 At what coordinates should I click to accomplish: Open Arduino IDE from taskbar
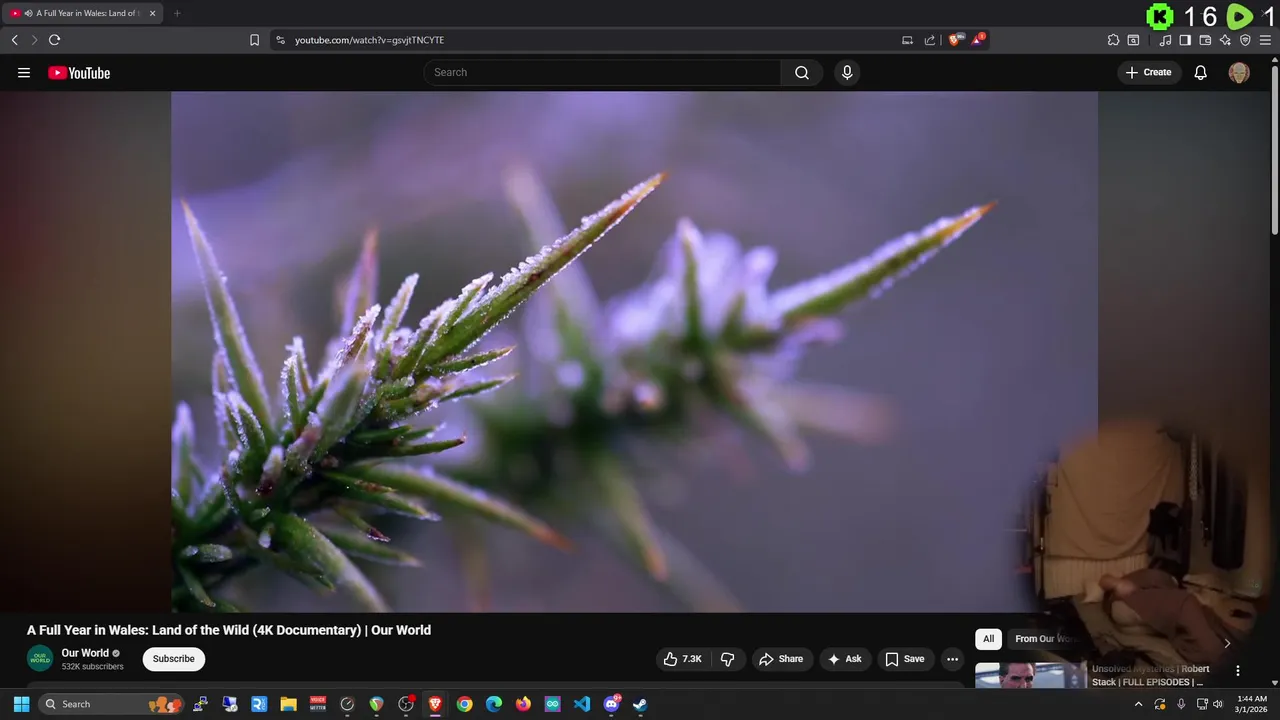552,704
